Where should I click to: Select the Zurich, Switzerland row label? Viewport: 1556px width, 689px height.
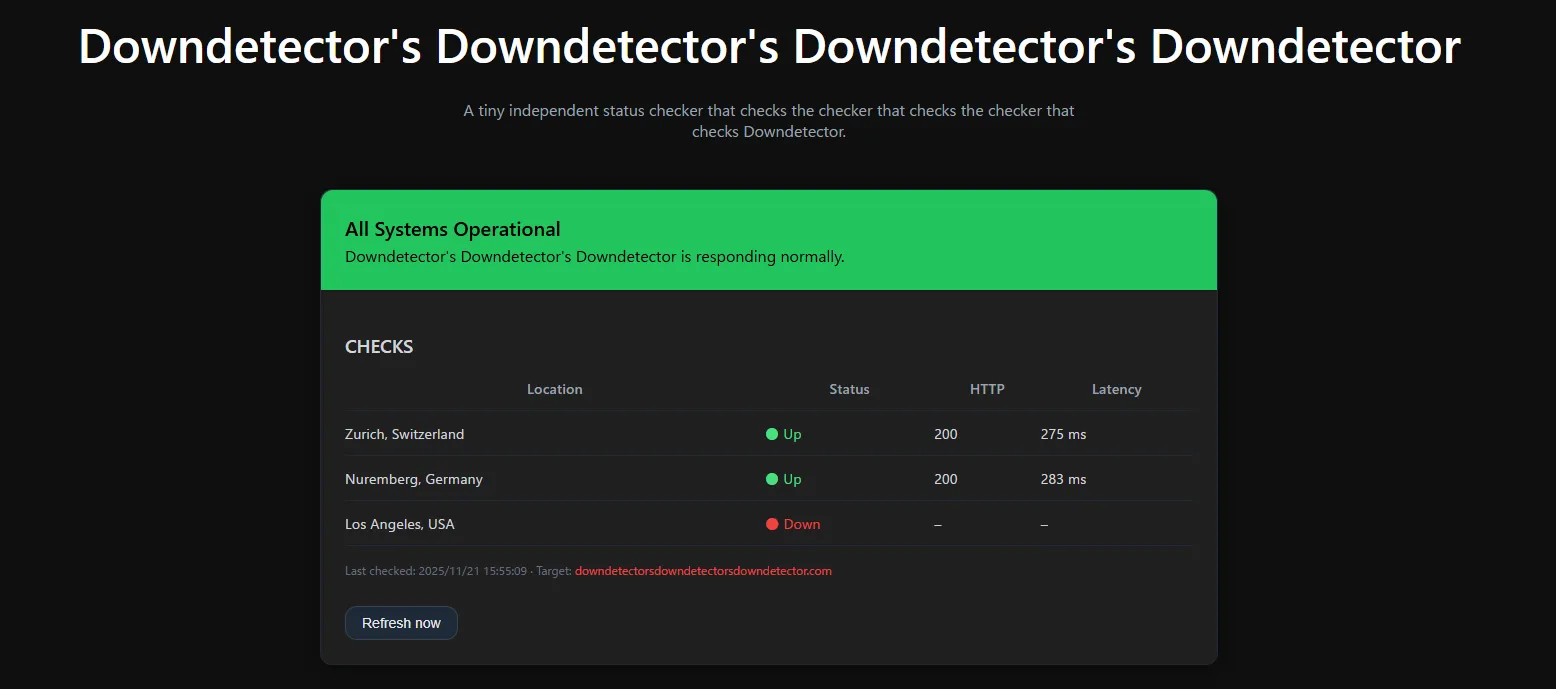[x=404, y=434]
